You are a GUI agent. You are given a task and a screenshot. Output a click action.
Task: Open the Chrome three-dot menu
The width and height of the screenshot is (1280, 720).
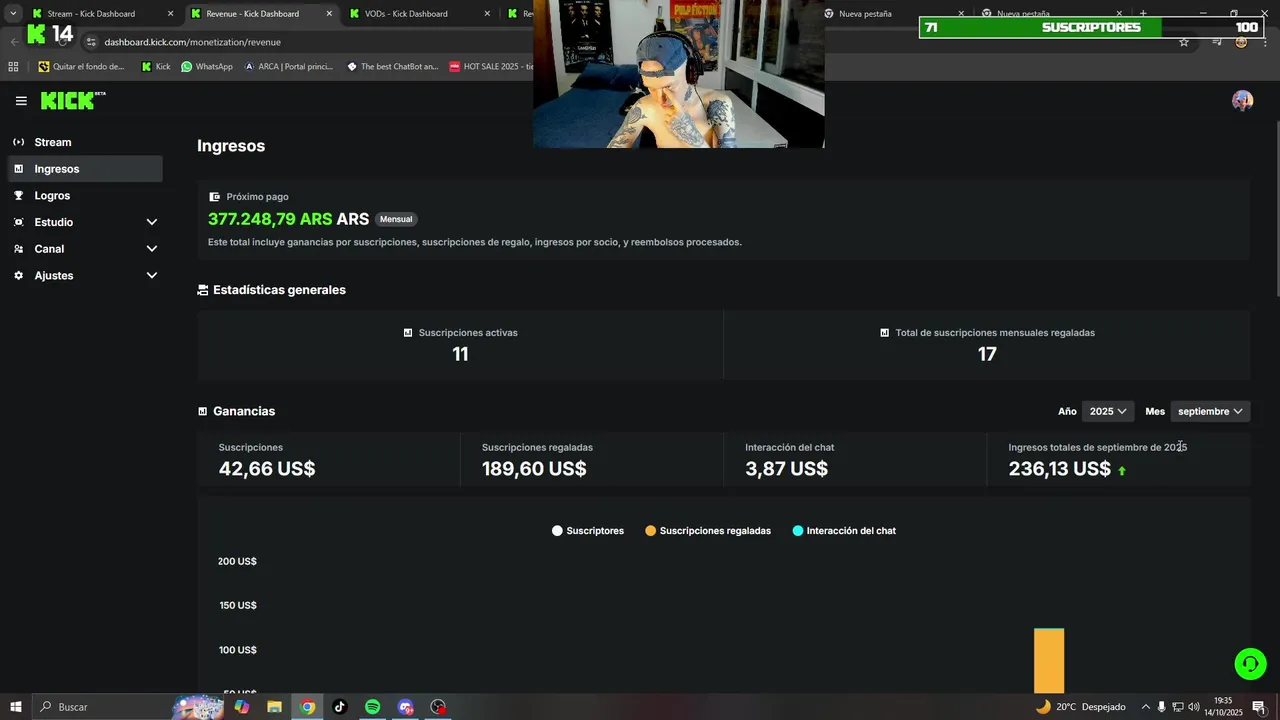[1266, 42]
